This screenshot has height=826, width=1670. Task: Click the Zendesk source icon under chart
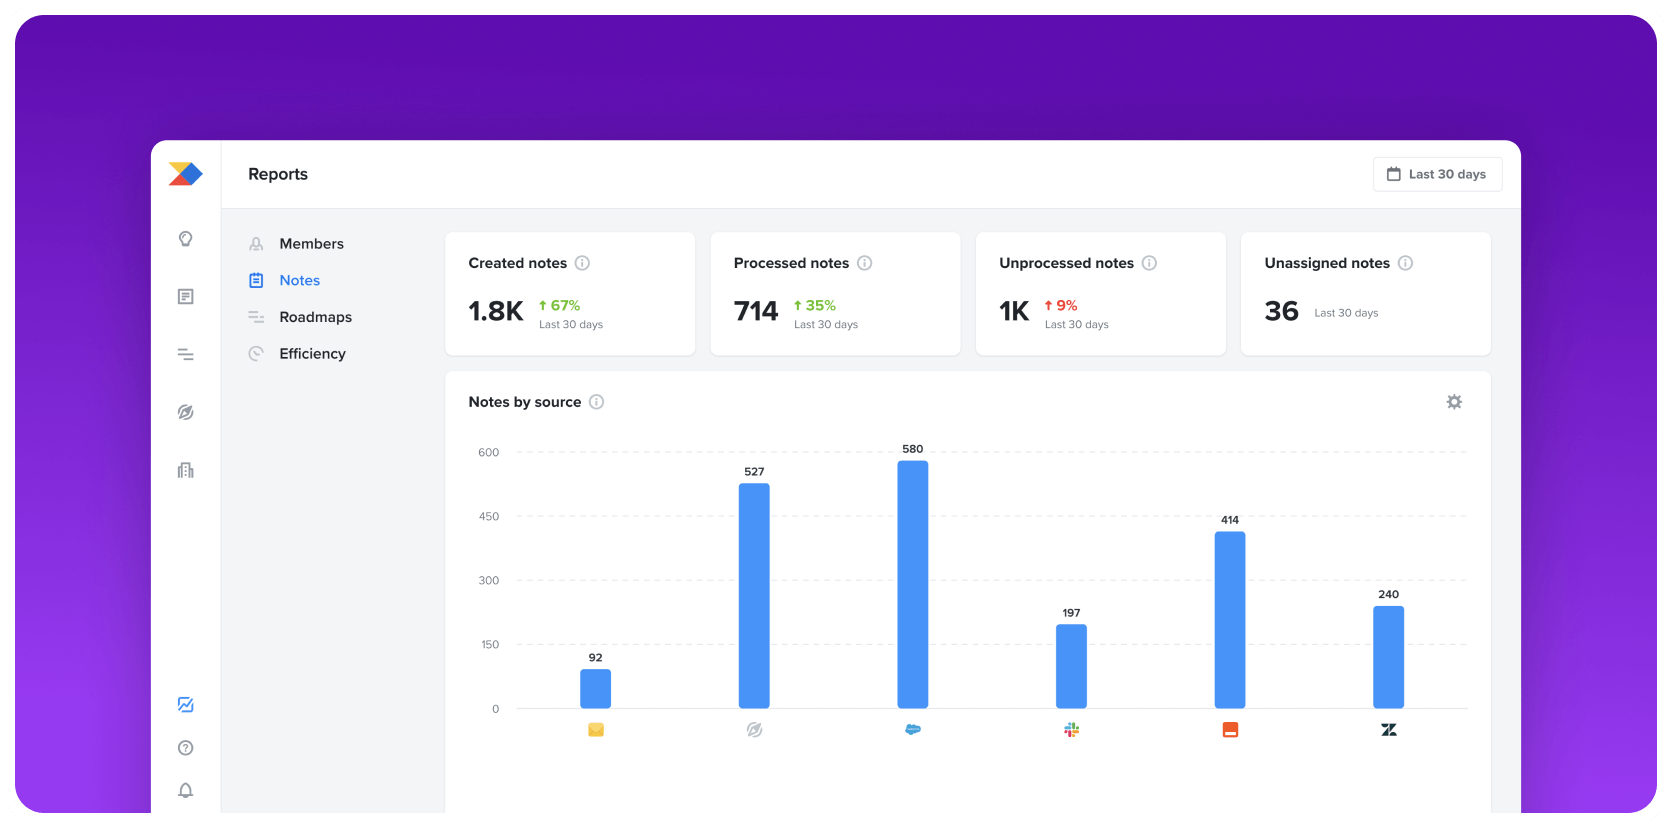1389,730
